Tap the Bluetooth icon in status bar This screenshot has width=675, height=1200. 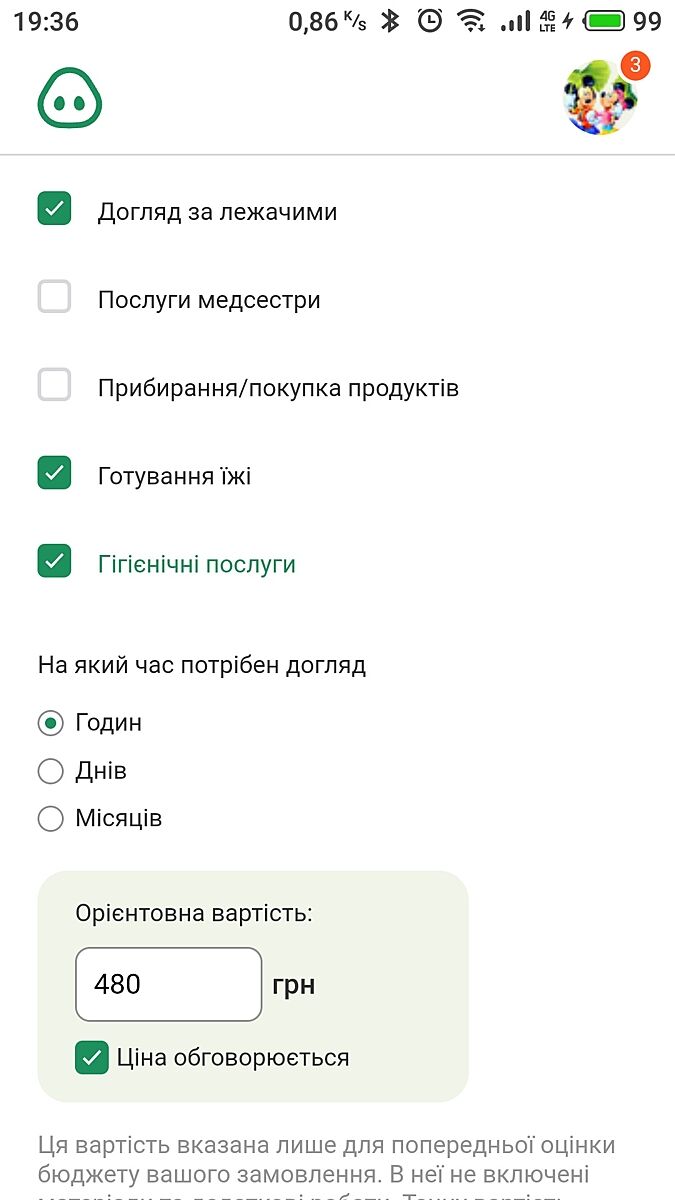point(391,21)
